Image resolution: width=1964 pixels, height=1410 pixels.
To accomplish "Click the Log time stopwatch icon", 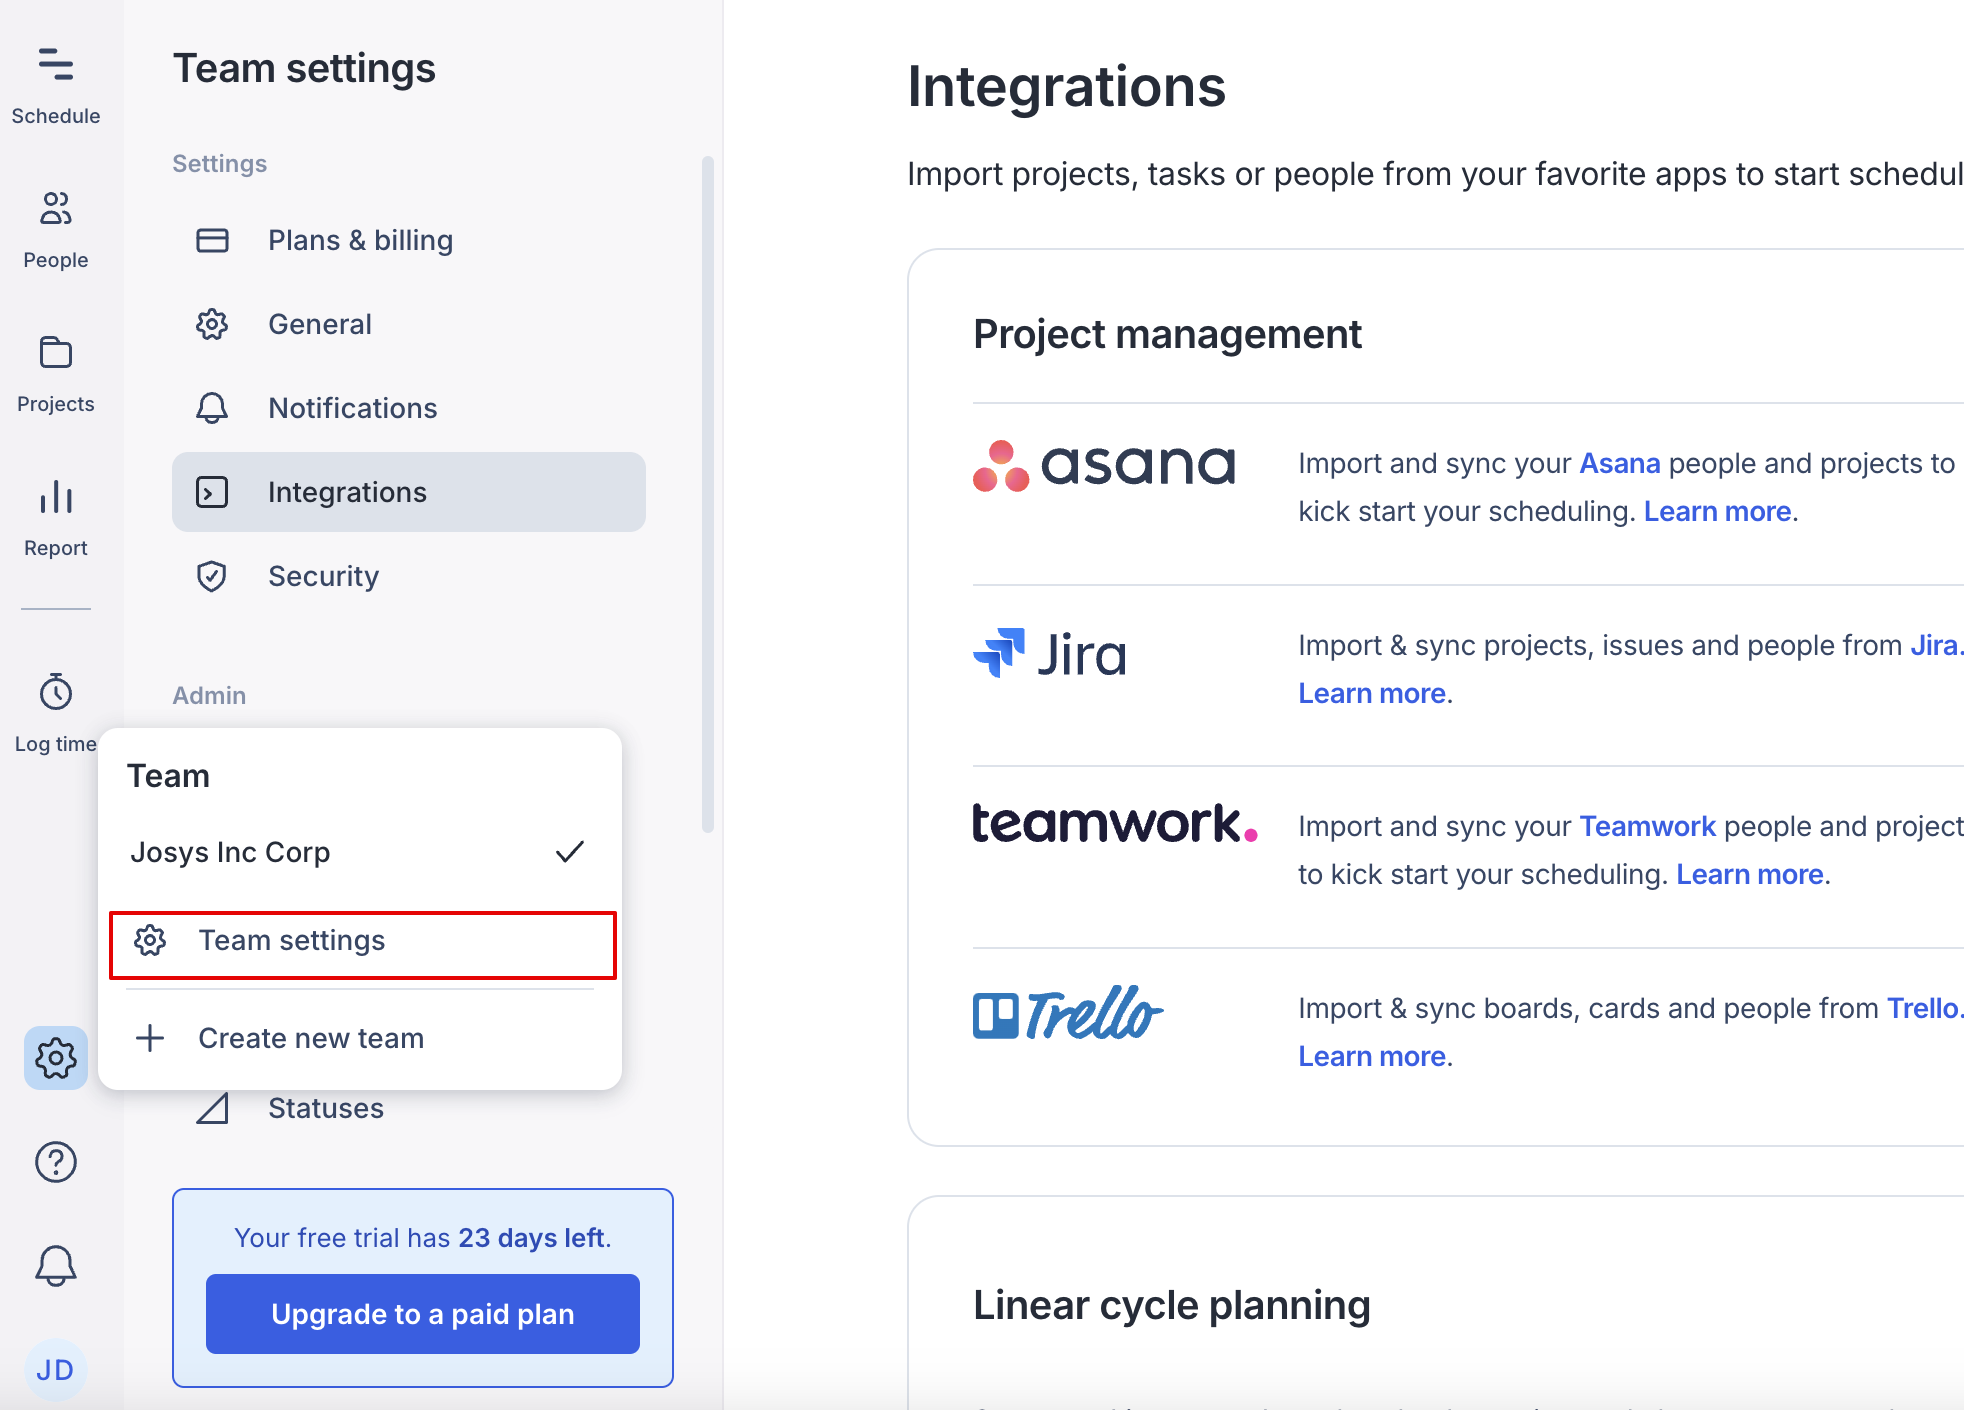I will 56,692.
